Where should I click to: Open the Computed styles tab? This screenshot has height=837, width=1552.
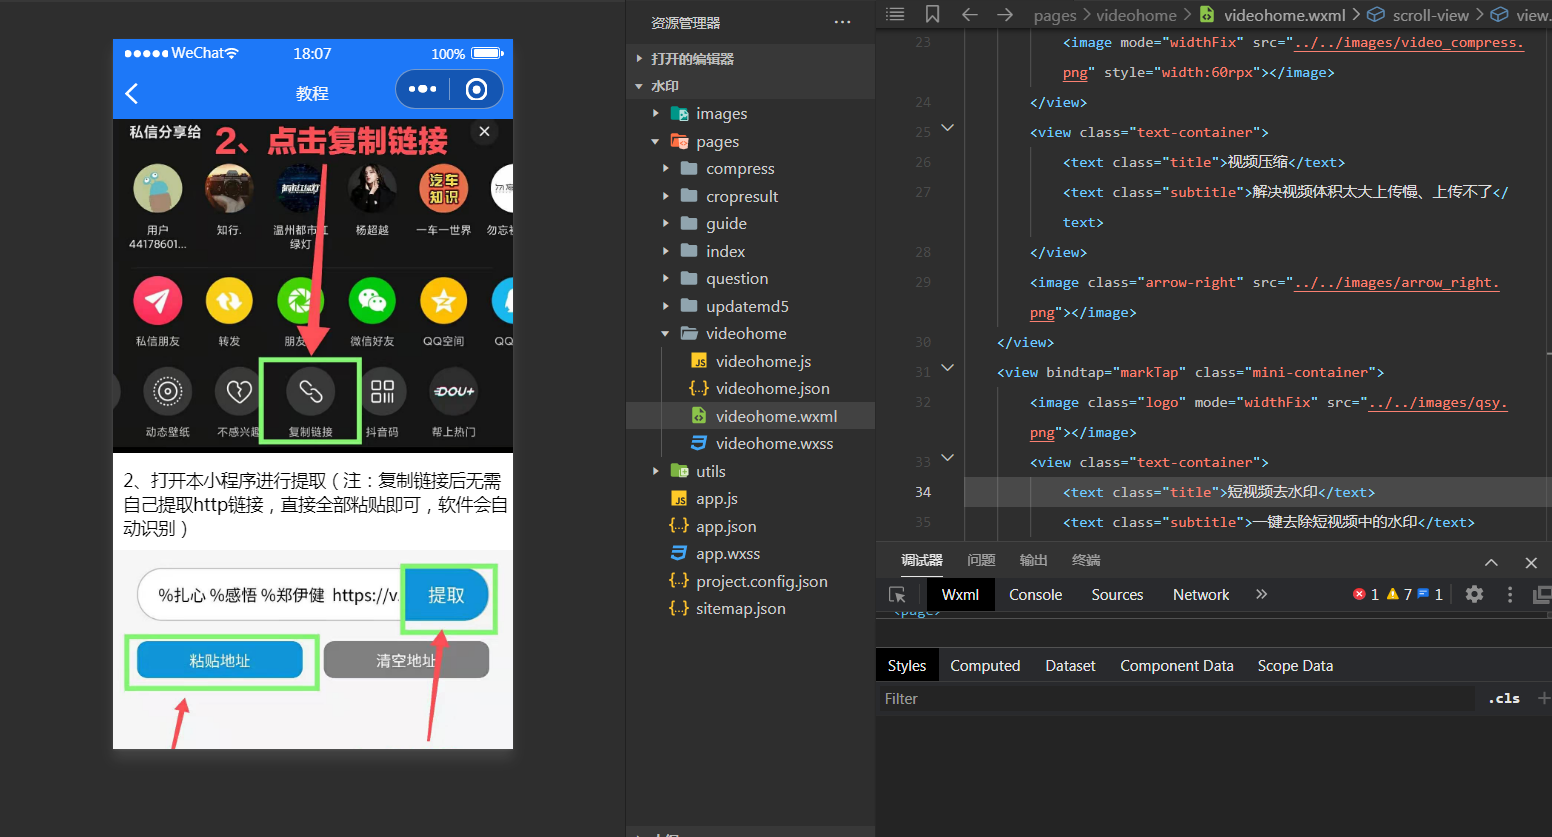985,666
